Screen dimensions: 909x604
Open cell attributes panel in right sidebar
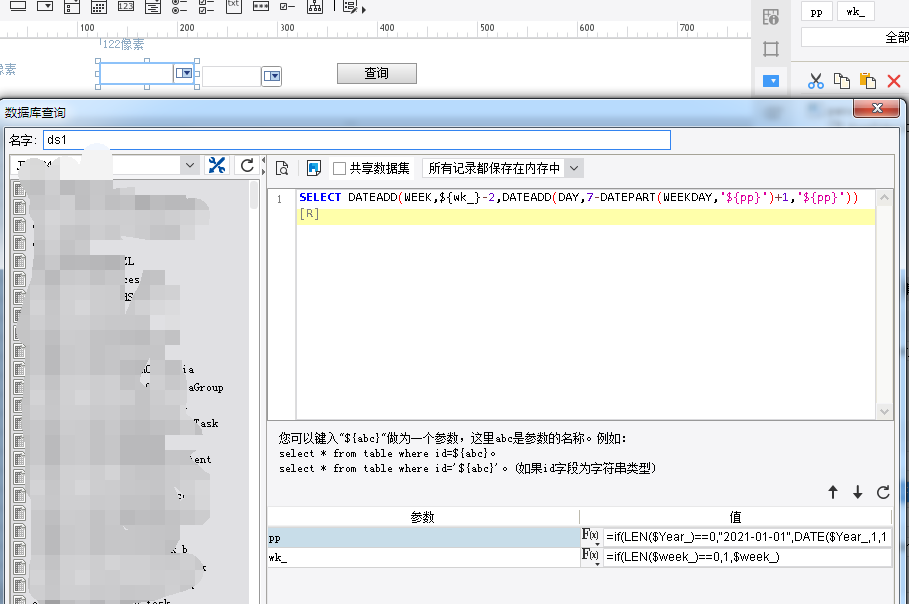click(770, 17)
